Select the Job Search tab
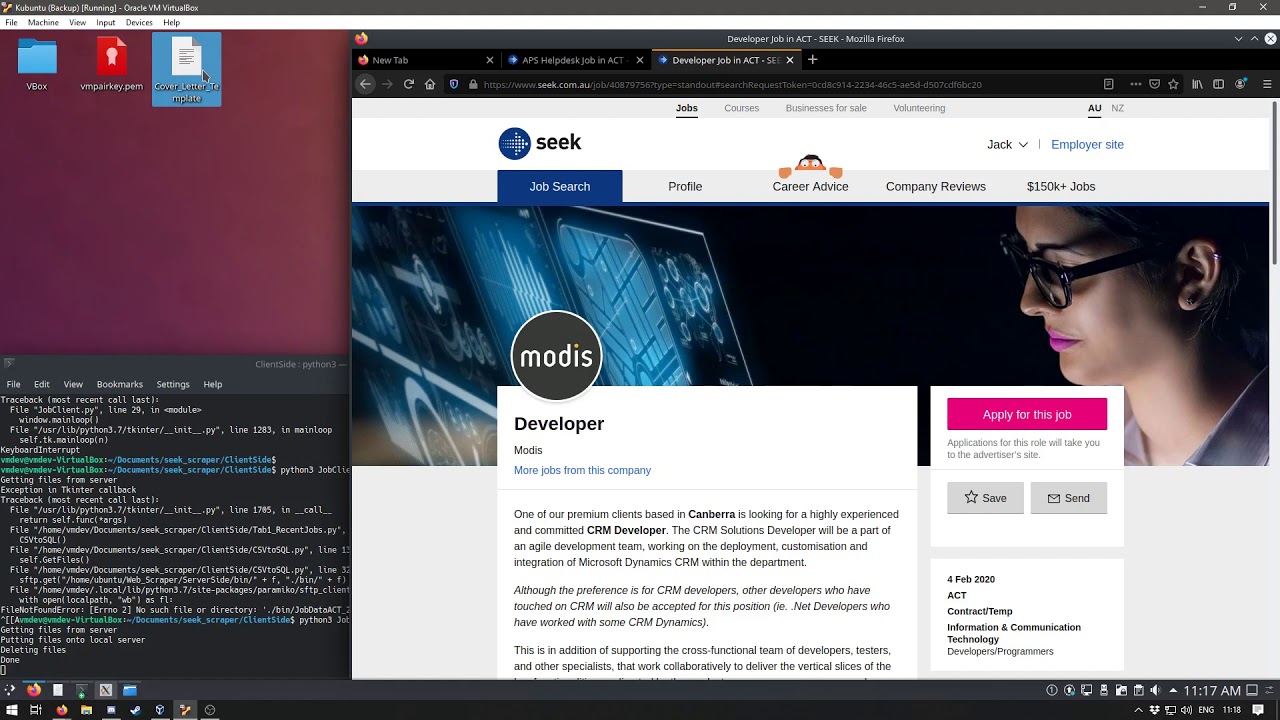 560,187
